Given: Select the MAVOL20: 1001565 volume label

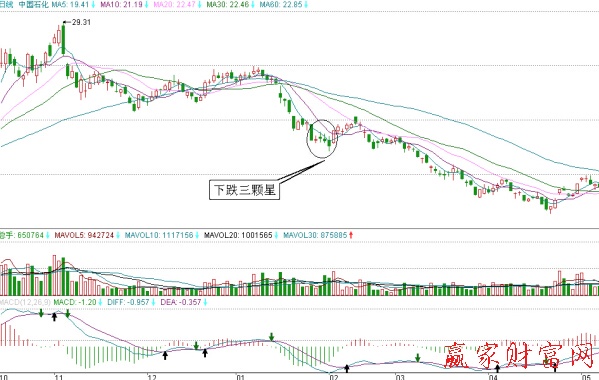Looking at the screenshot, I should 238,235.
